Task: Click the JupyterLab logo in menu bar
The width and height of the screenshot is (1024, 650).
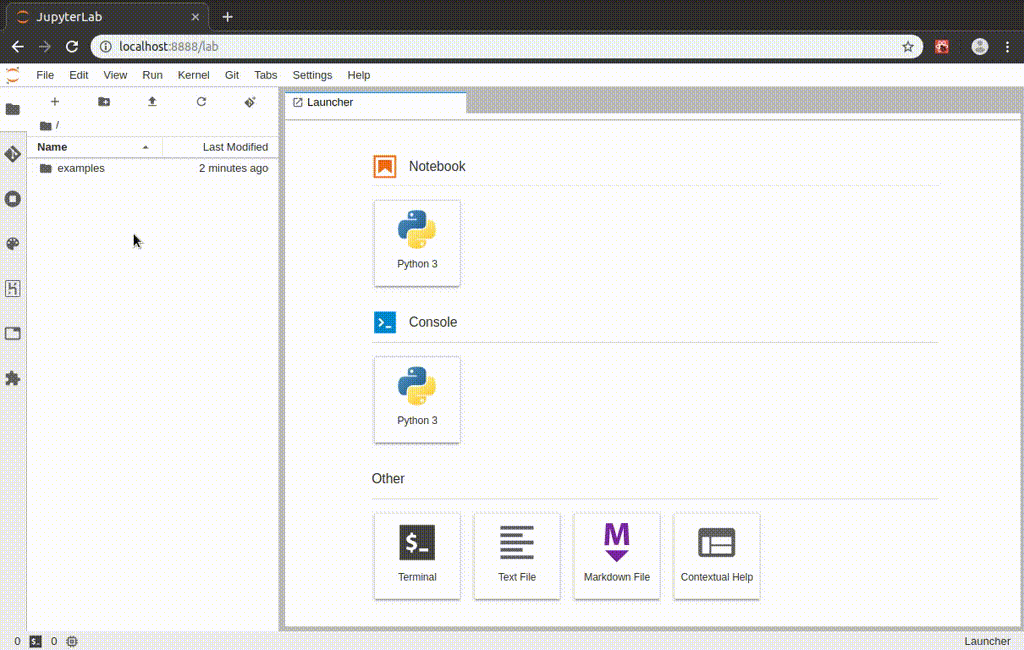Action: [12, 74]
